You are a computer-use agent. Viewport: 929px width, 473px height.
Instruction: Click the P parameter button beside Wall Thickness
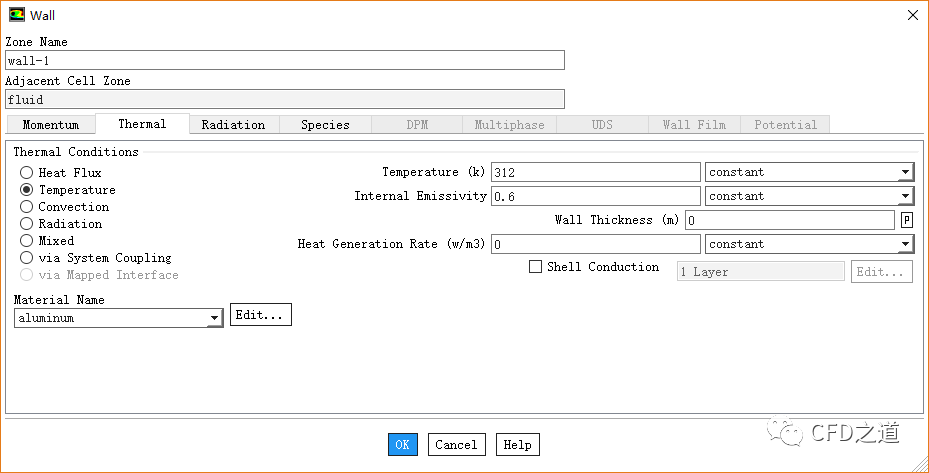[x=906, y=220]
